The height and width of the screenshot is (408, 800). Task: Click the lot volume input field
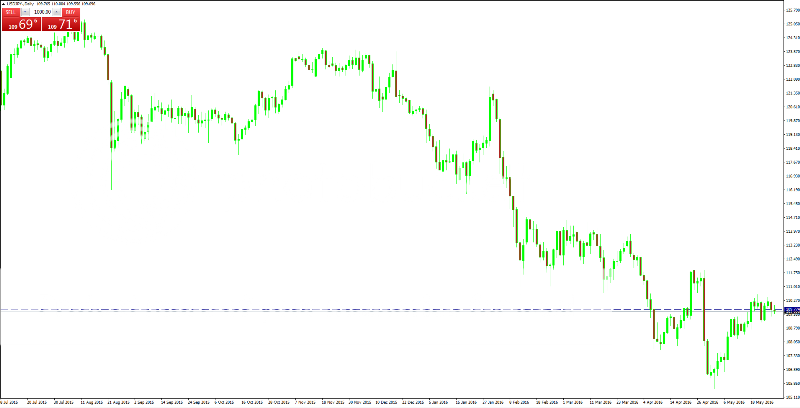(x=41, y=12)
